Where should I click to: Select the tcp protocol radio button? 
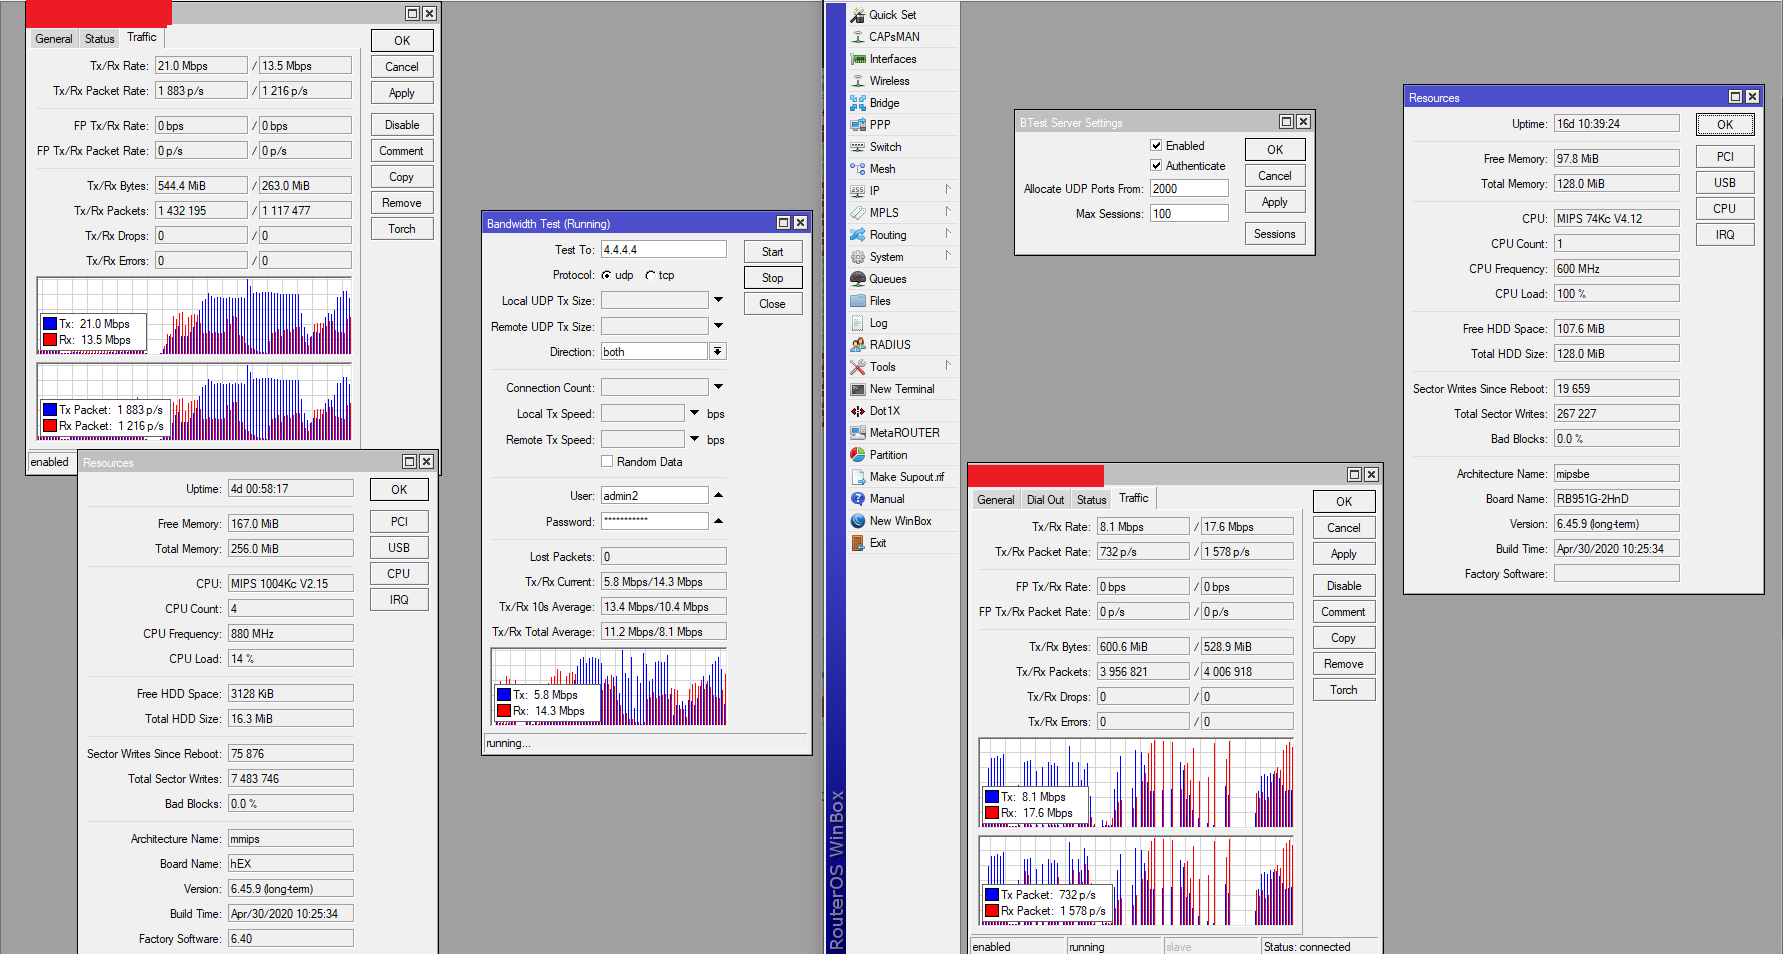pos(651,275)
